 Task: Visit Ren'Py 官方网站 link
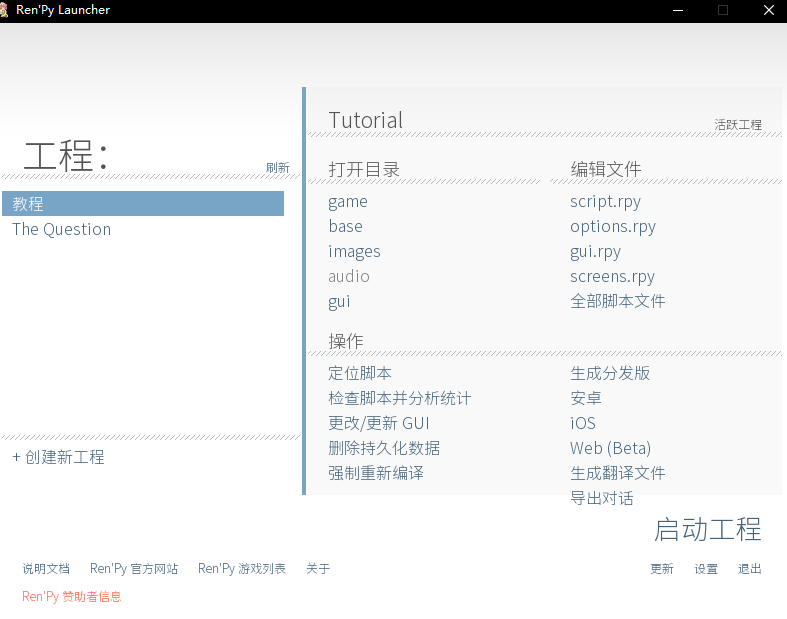[134, 569]
